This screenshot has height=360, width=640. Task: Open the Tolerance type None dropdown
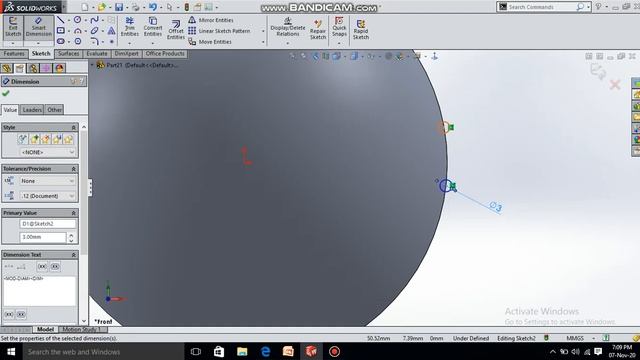coord(48,181)
